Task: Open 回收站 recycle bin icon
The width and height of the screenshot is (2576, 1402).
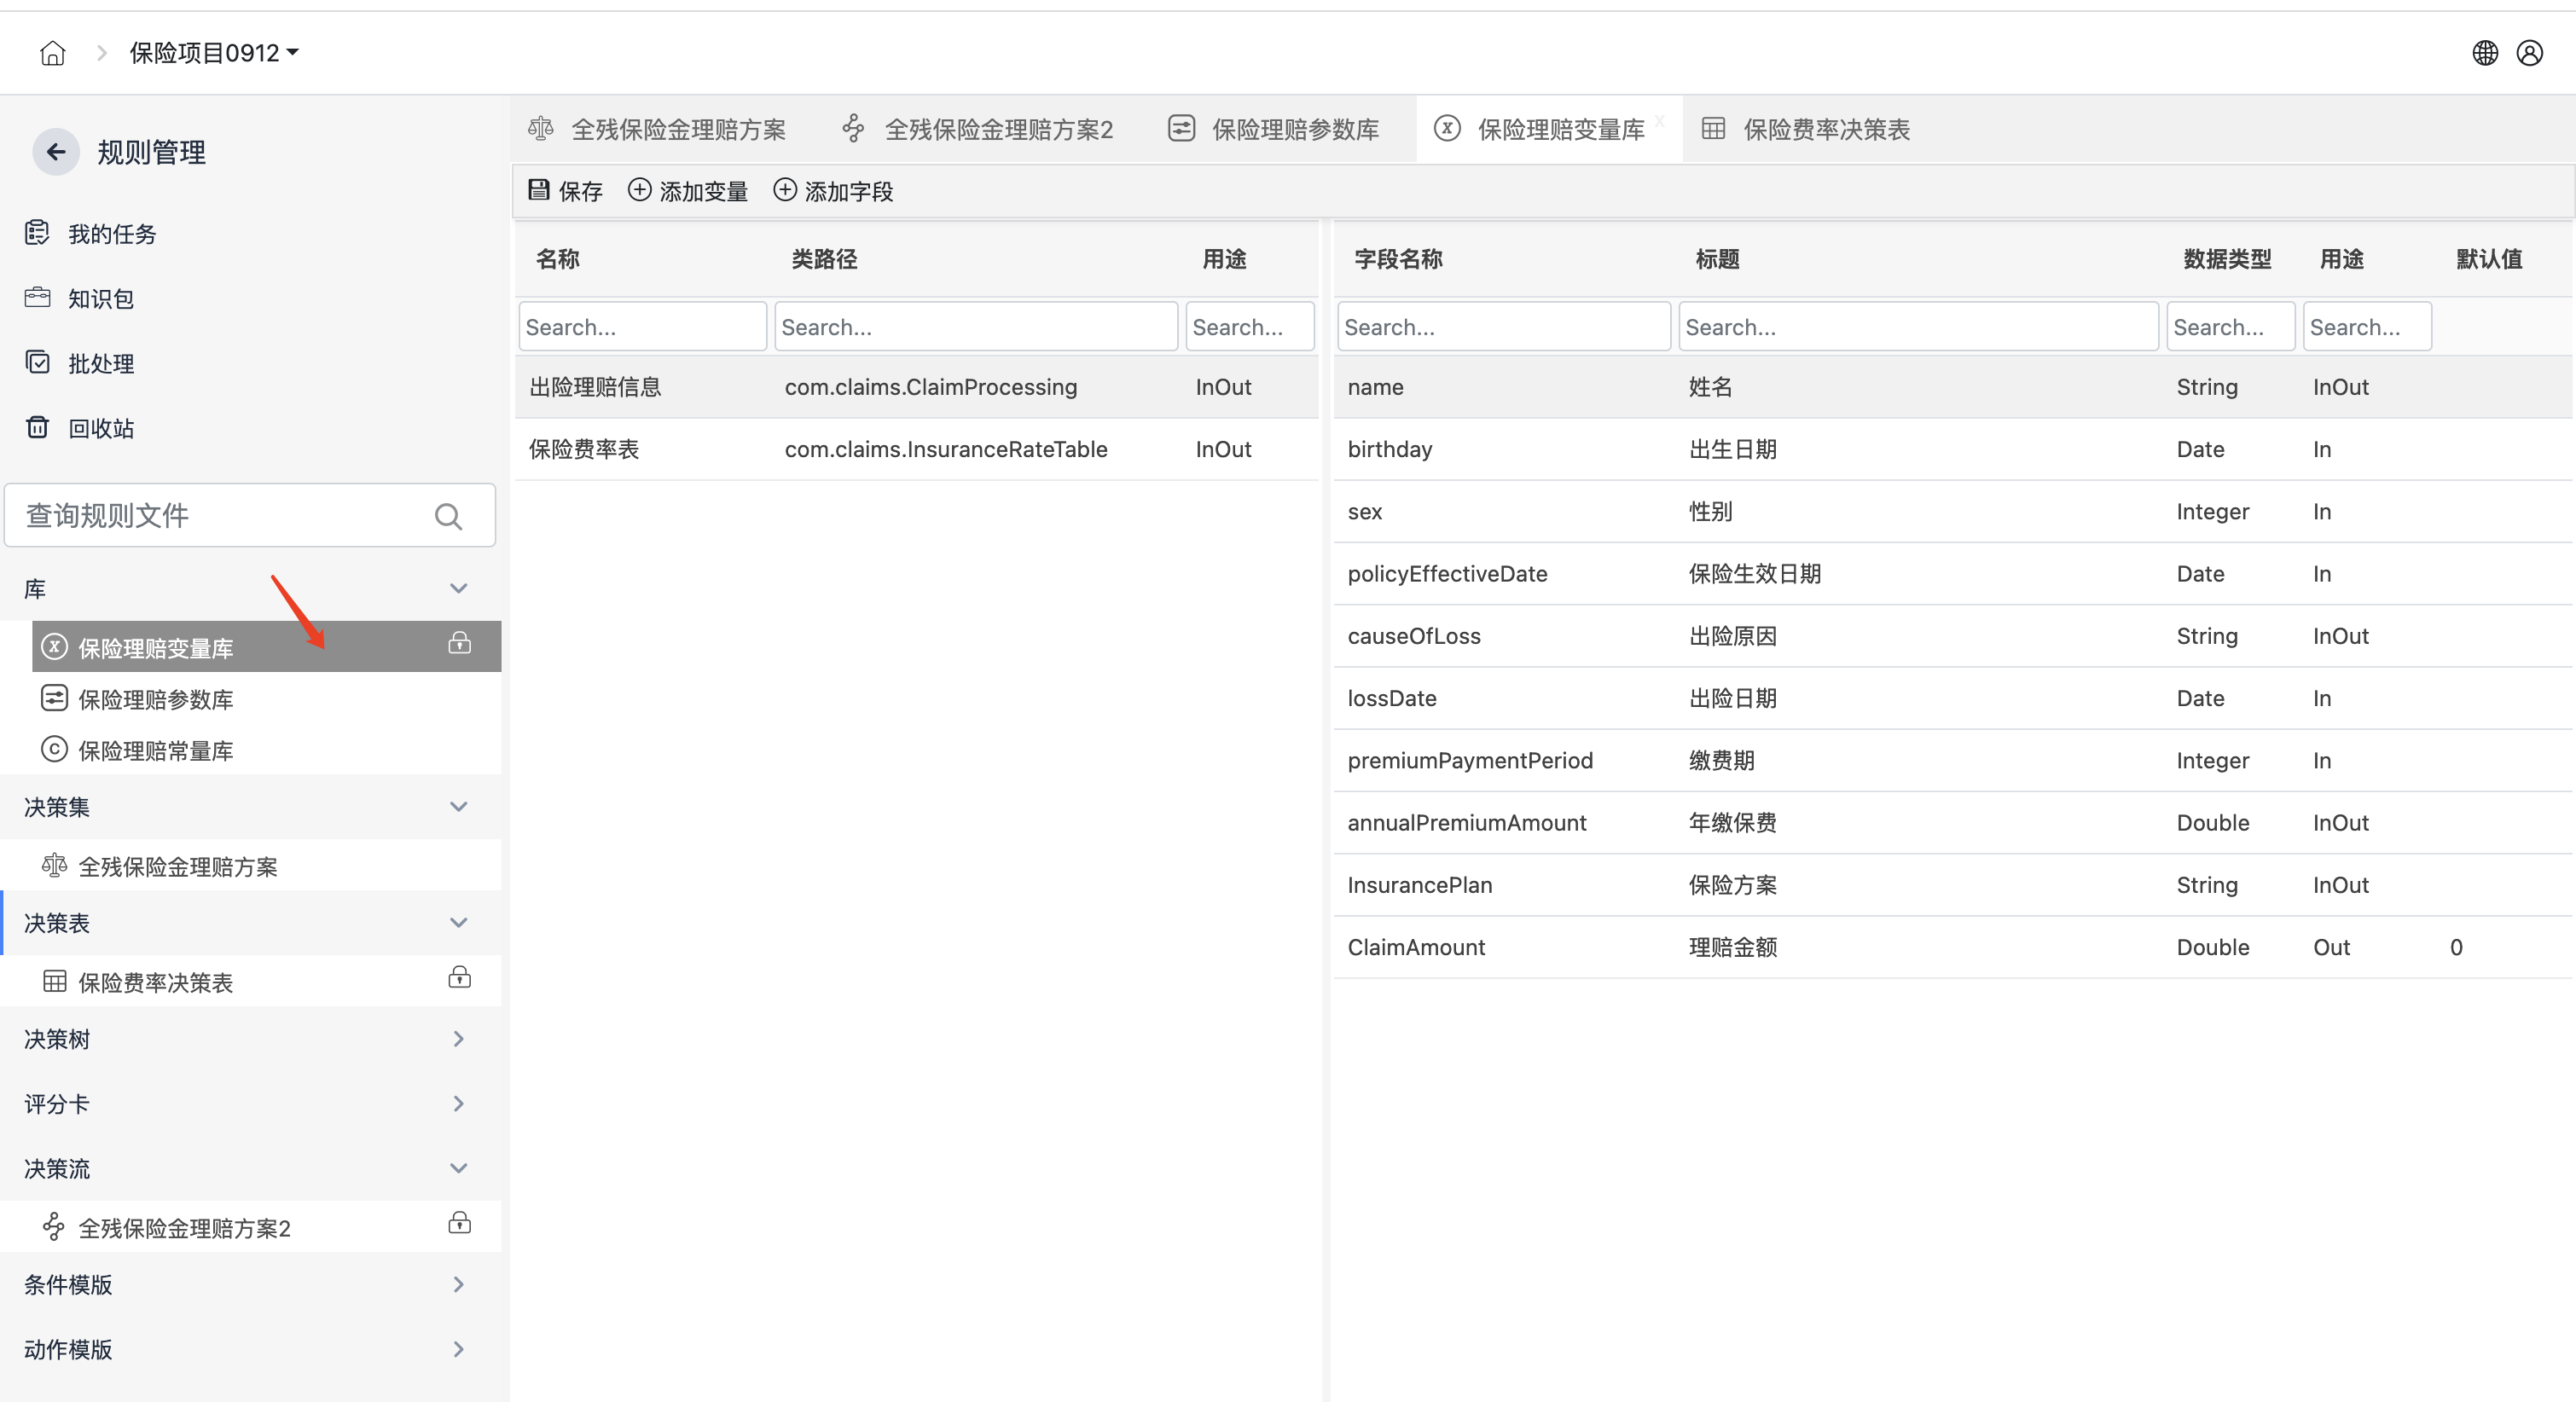Action: 37,428
